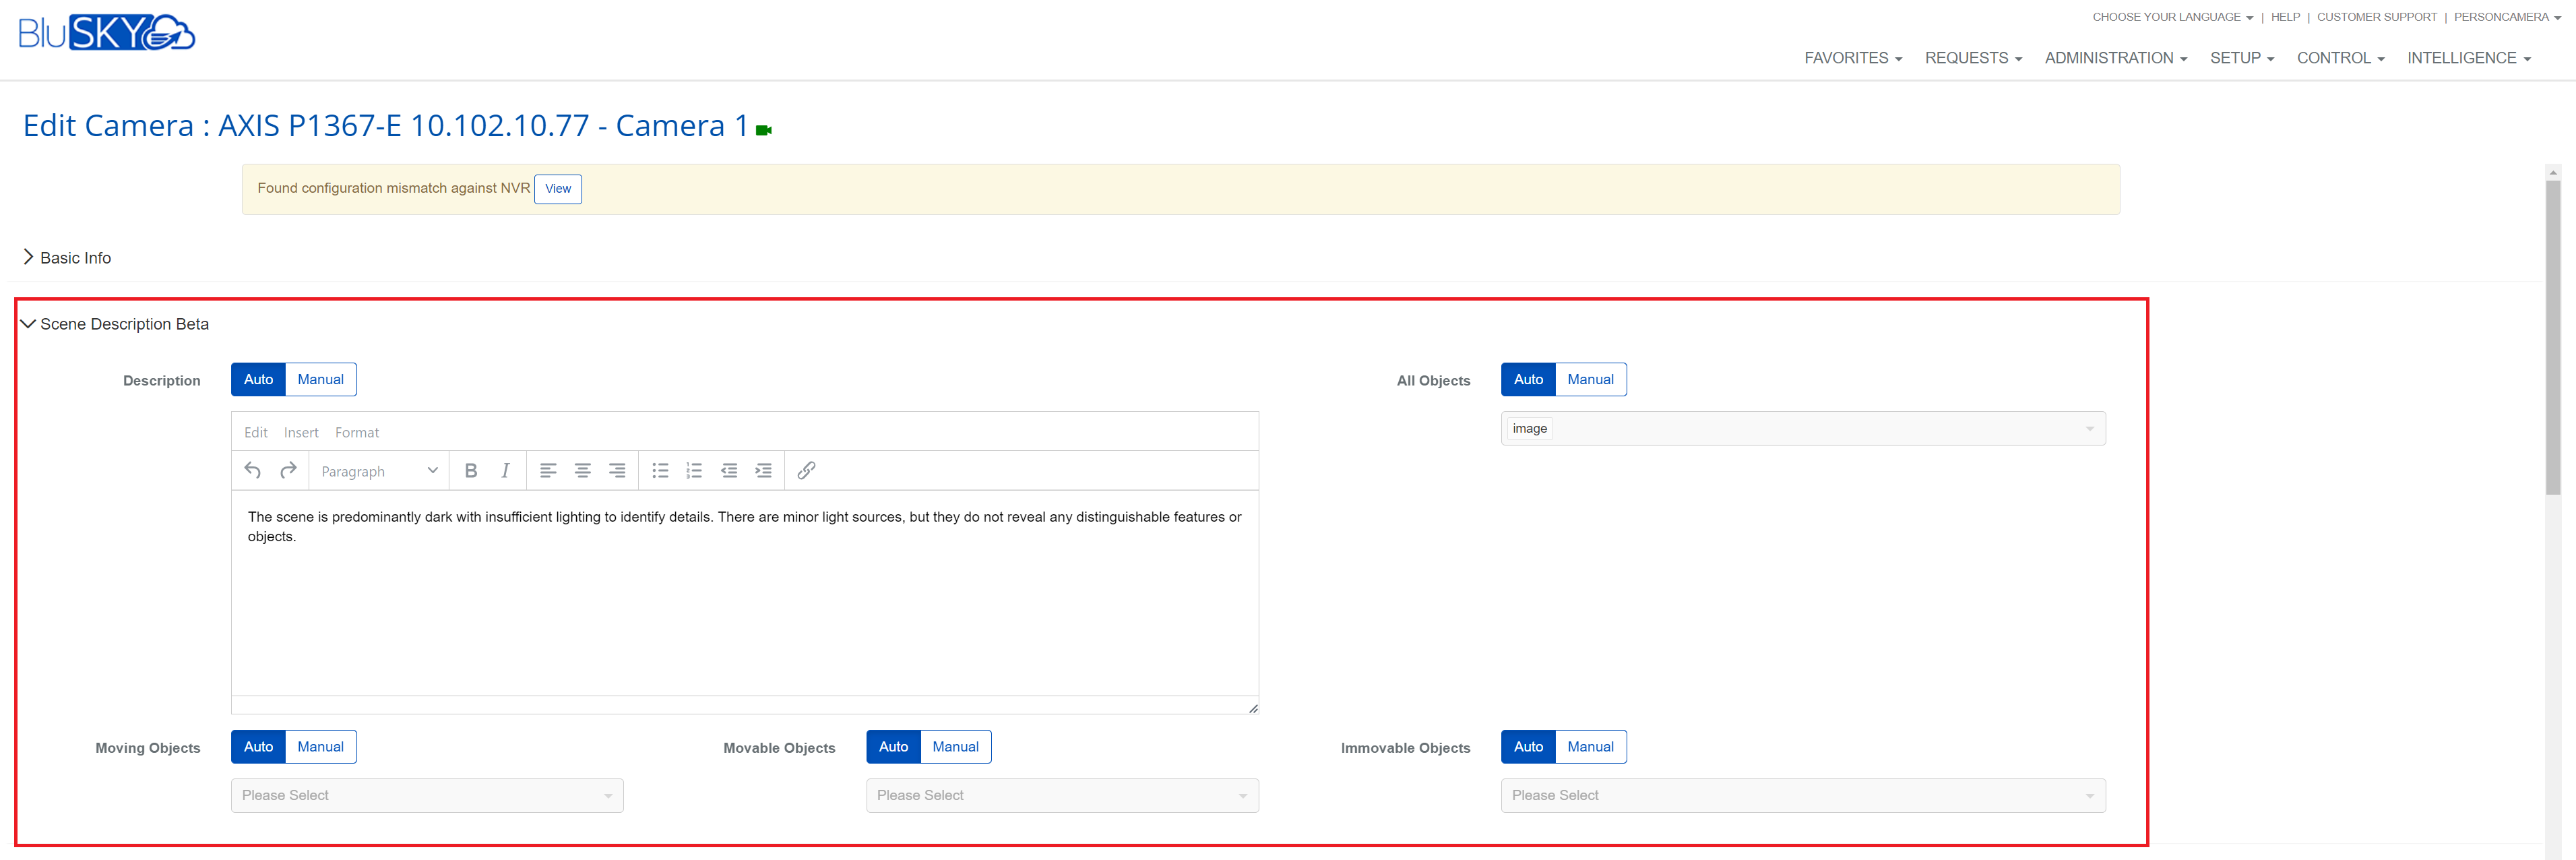Switch Description mode to Manual

tap(320, 379)
